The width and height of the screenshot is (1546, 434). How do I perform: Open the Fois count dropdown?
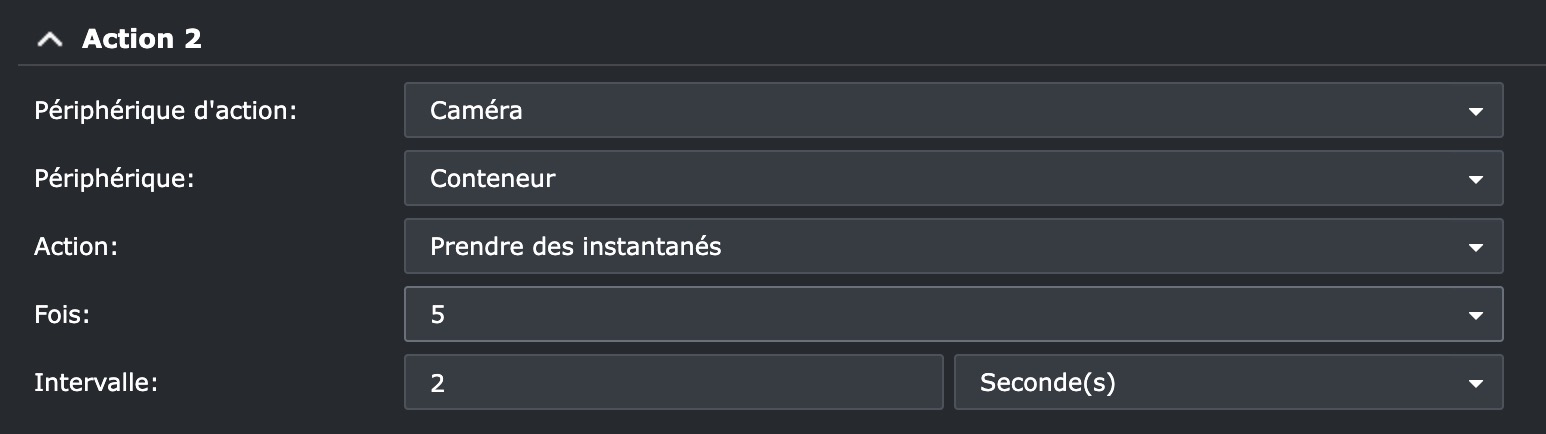[x=952, y=315]
